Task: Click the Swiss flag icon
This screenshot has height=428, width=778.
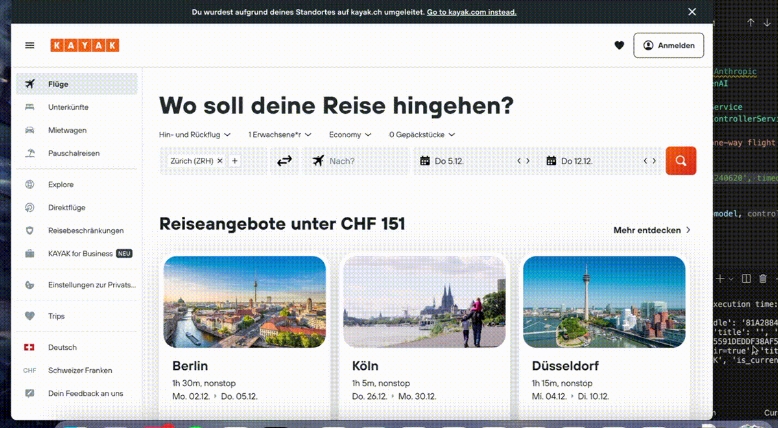Action: [29, 347]
